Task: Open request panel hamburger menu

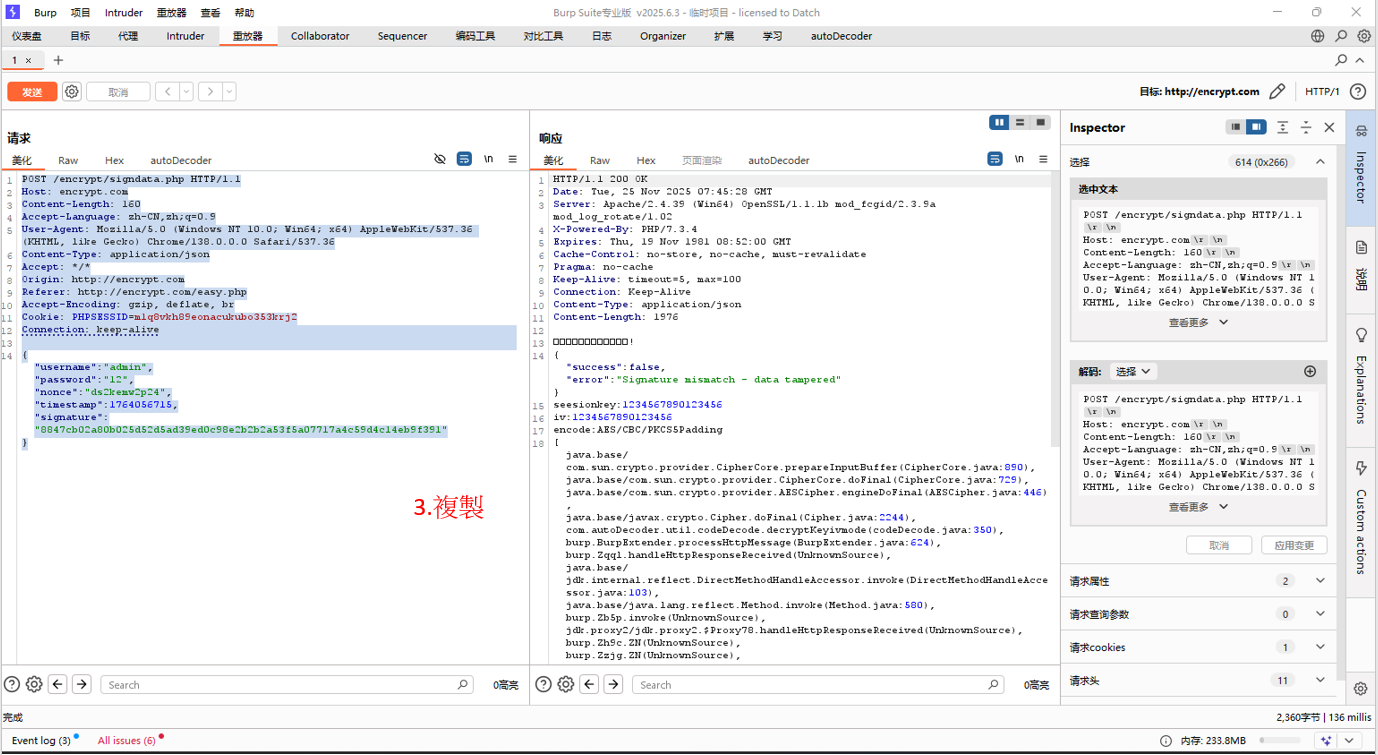Action: coord(513,159)
